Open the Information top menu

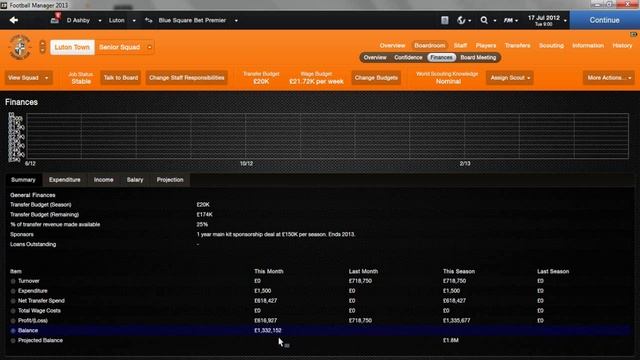[588, 45]
